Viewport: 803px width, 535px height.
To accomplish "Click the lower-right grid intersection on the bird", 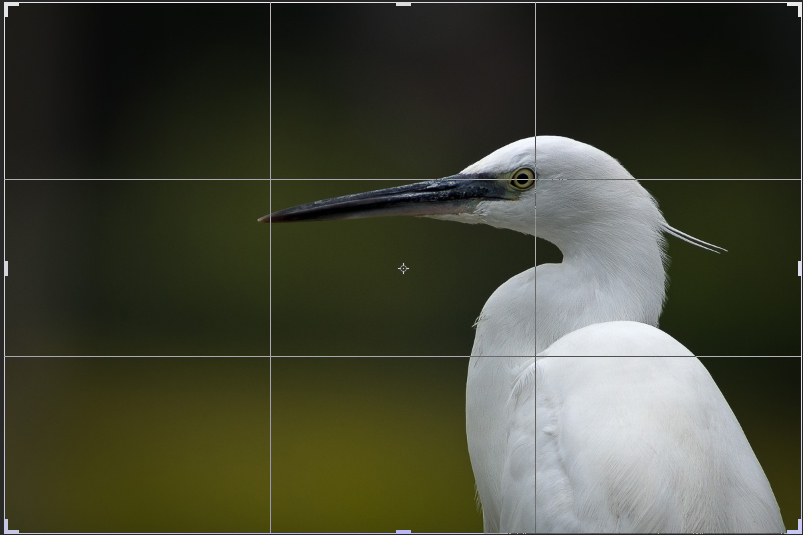I will [535, 356].
